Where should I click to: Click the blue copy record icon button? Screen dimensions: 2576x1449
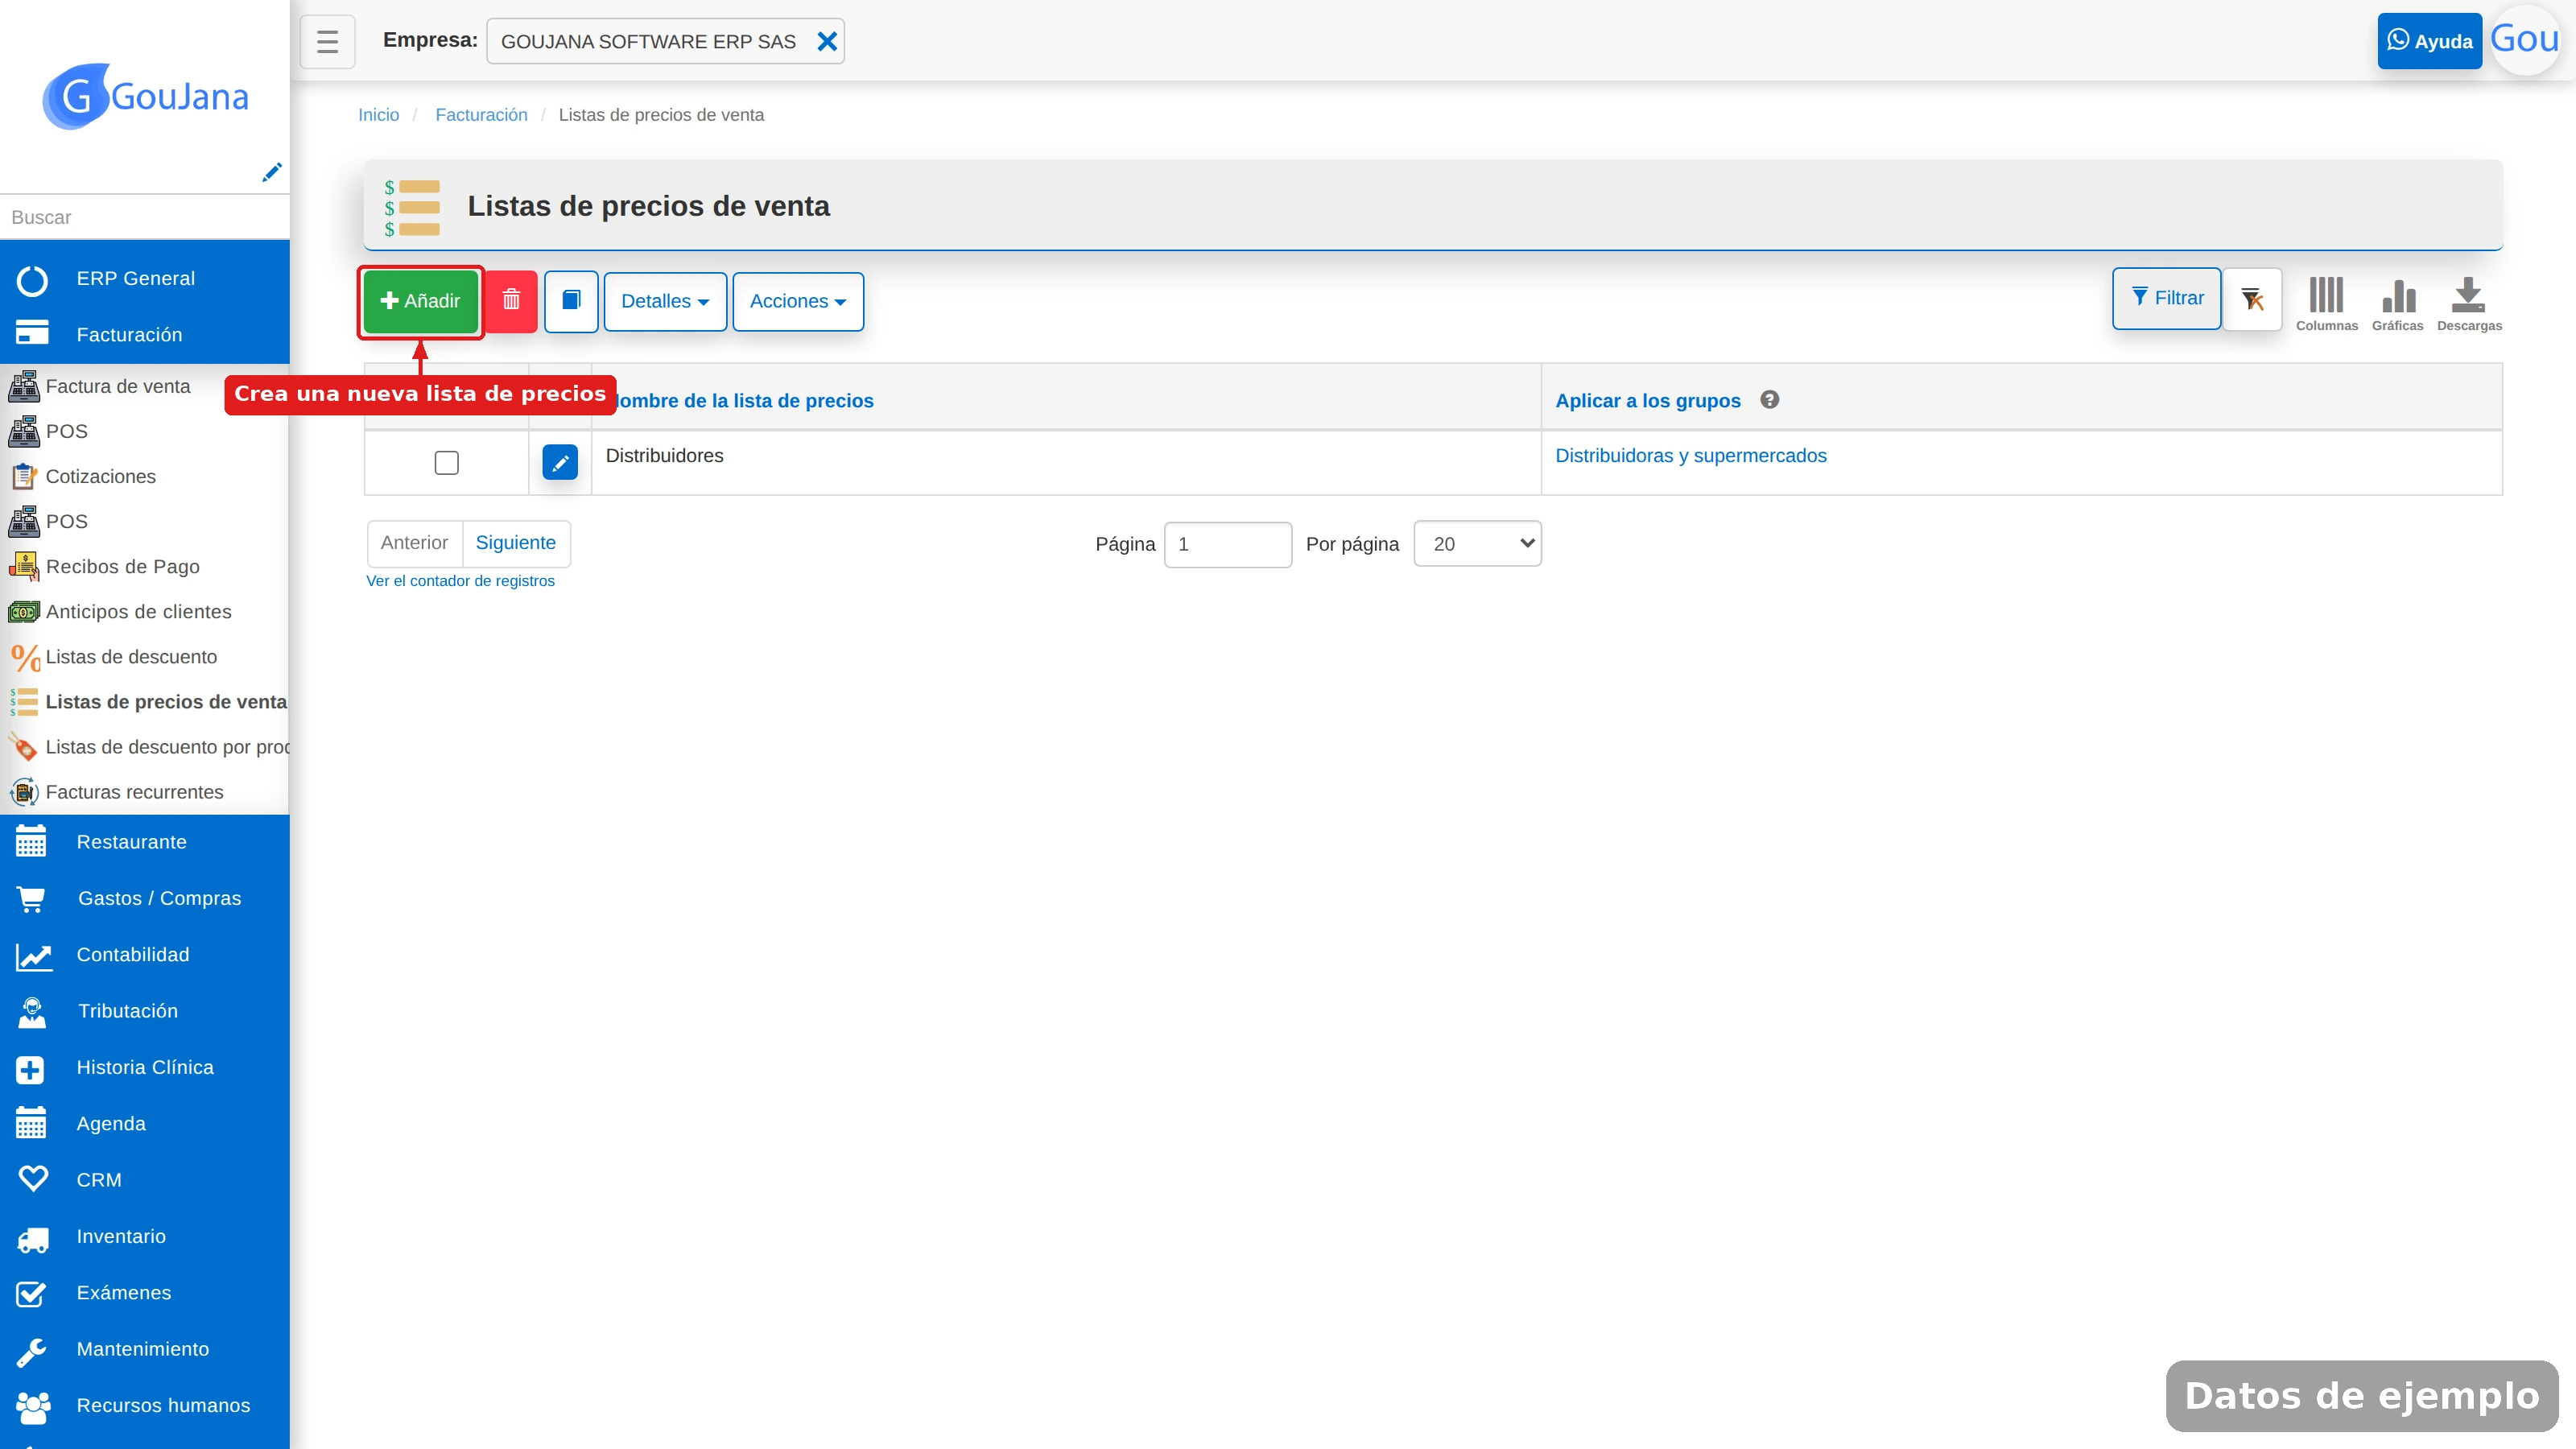point(571,300)
